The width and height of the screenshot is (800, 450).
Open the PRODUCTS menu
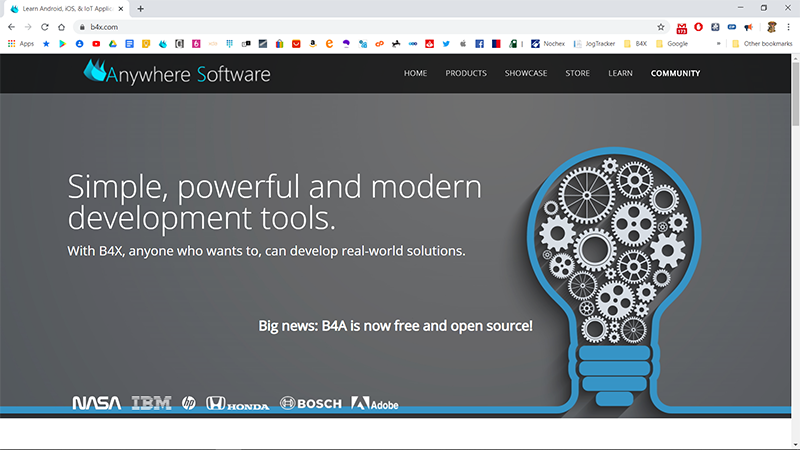(466, 73)
